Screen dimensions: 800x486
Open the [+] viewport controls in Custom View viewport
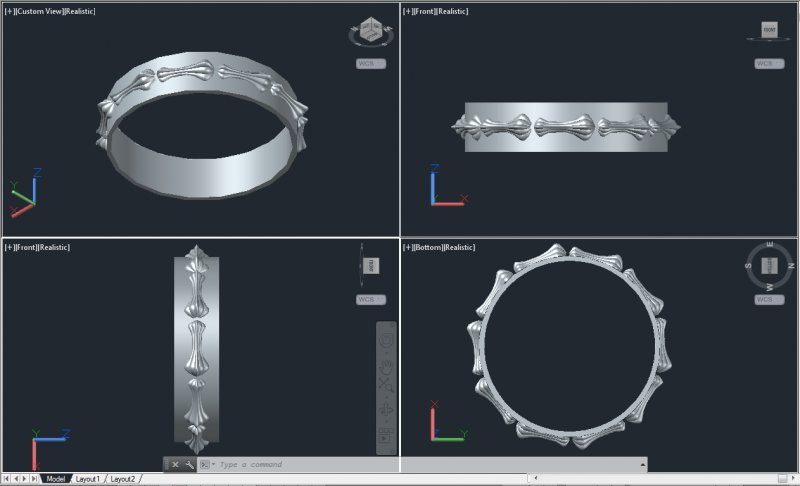[10, 11]
